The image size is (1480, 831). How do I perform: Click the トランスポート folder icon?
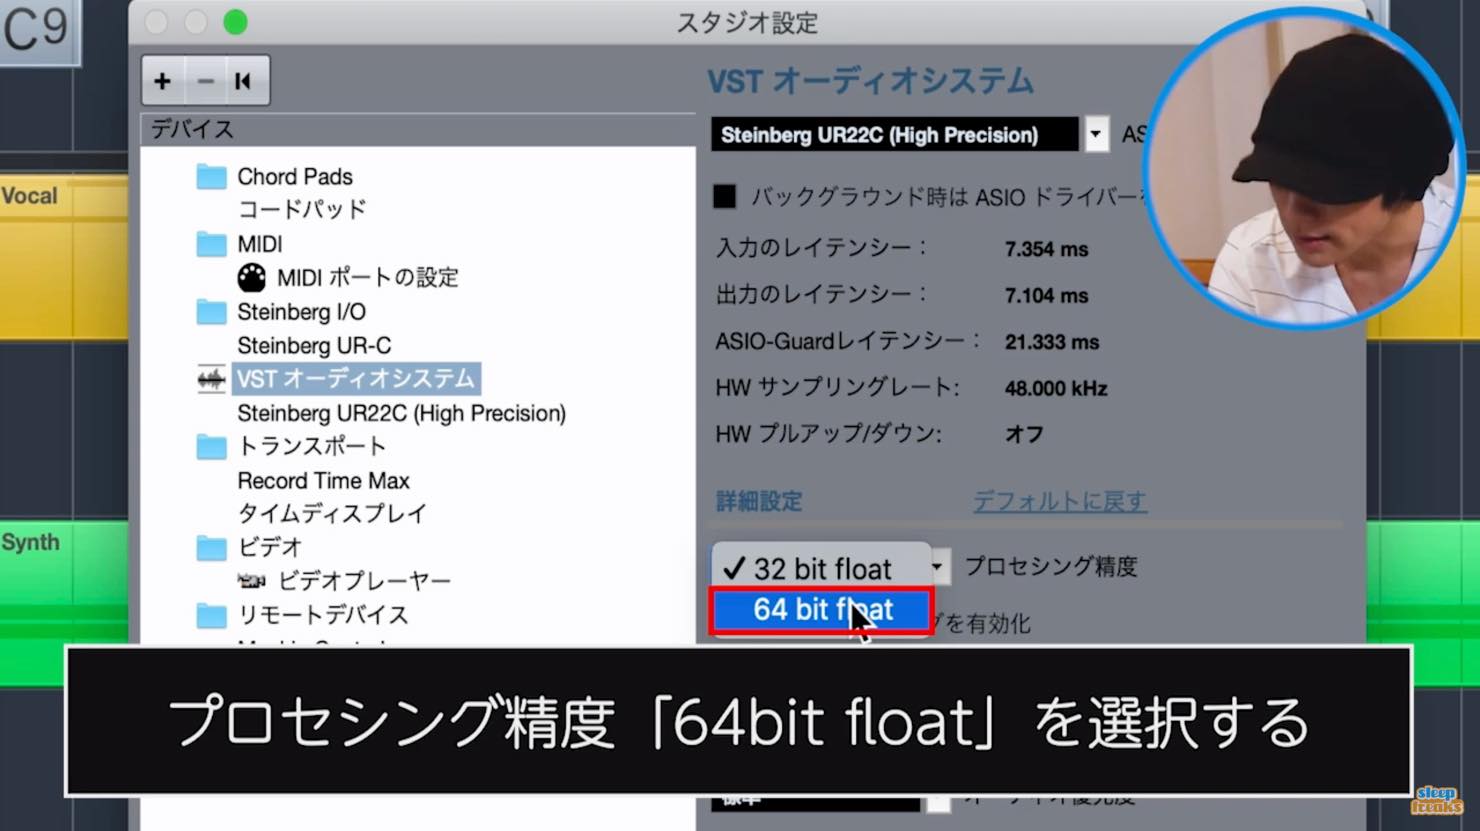[211, 446]
